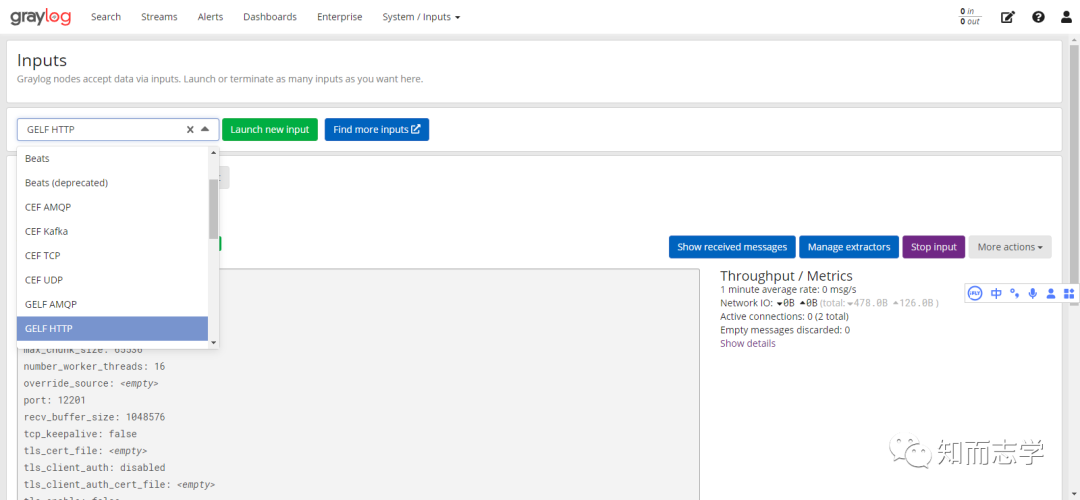Open Manage extractors

849,247
